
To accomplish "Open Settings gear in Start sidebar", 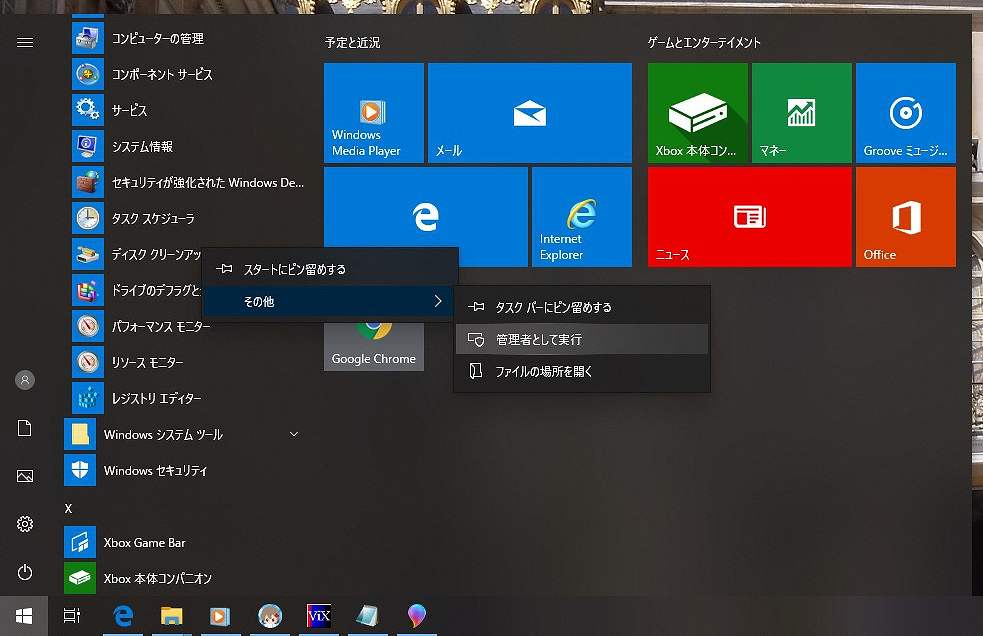I will tap(25, 524).
